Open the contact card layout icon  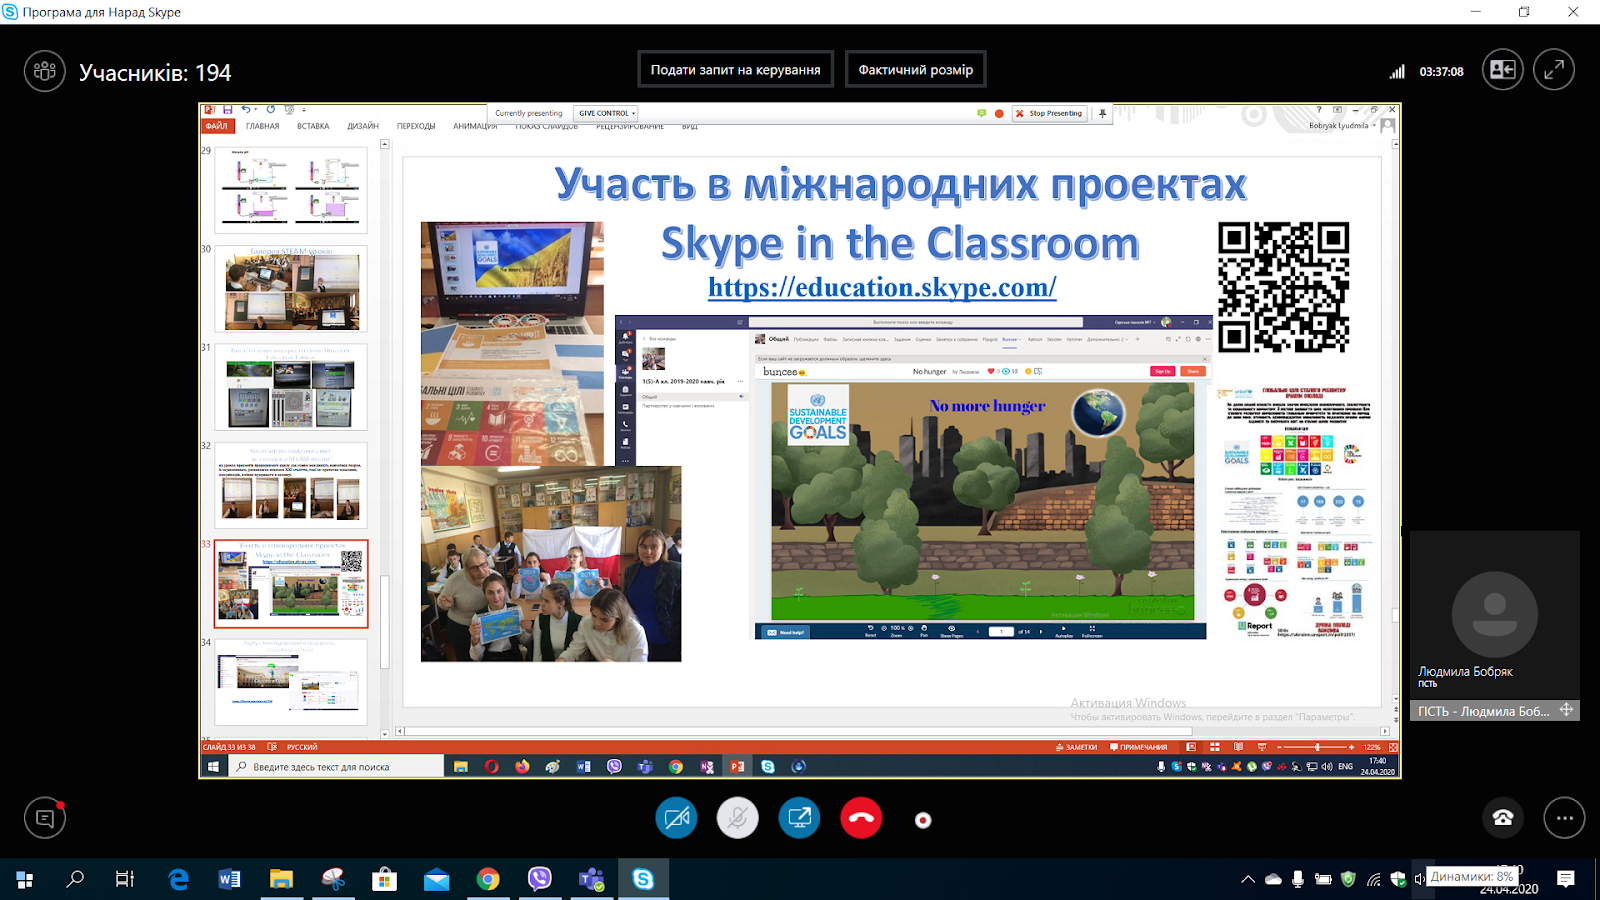[x=1502, y=70]
